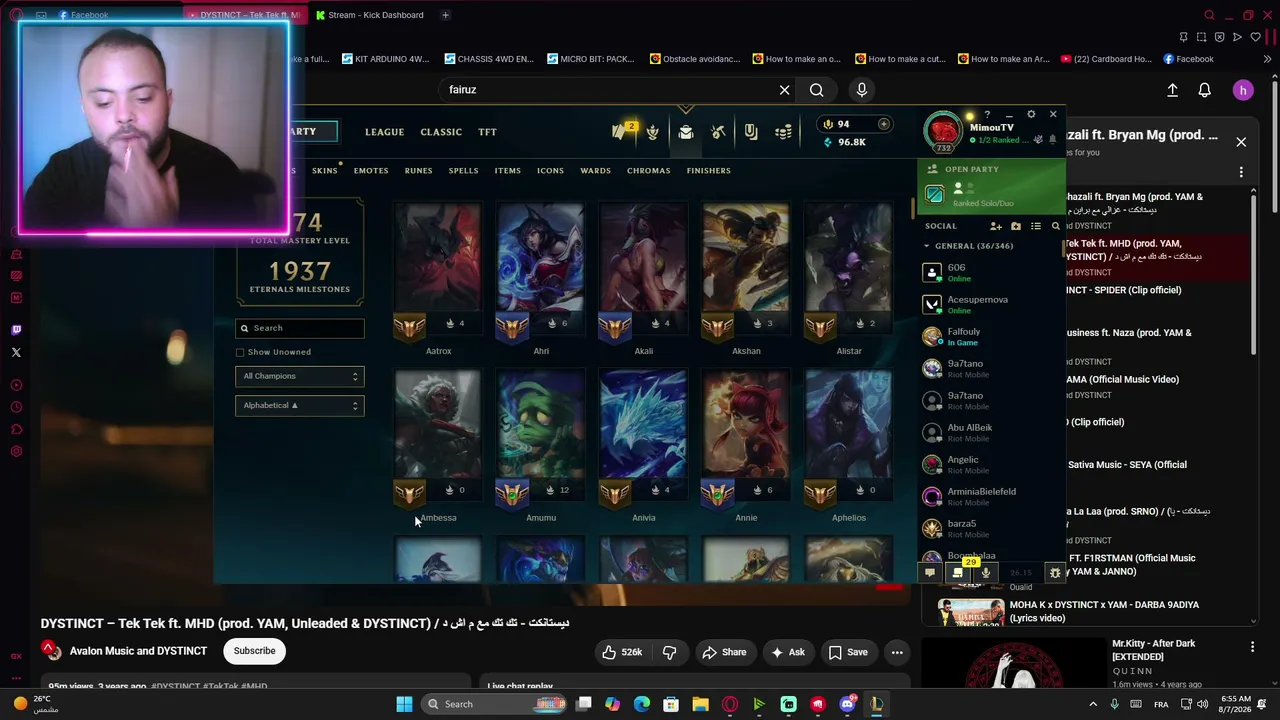The image size is (1280, 720).
Task: Click the Ask button under the video
Action: [787, 652]
